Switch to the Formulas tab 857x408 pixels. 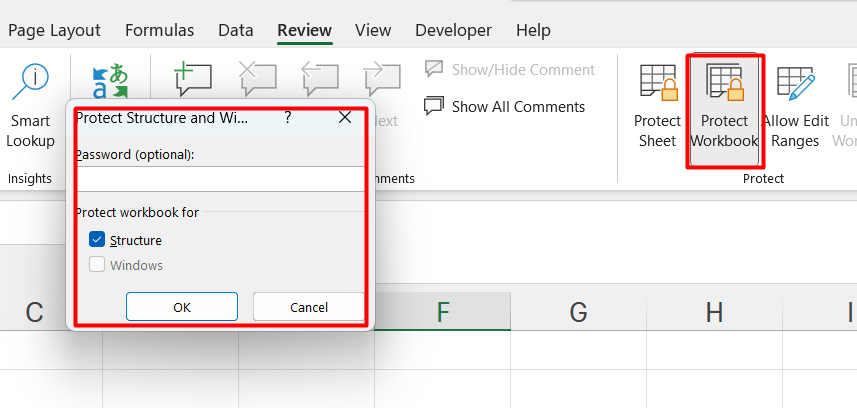click(x=160, y=30)
